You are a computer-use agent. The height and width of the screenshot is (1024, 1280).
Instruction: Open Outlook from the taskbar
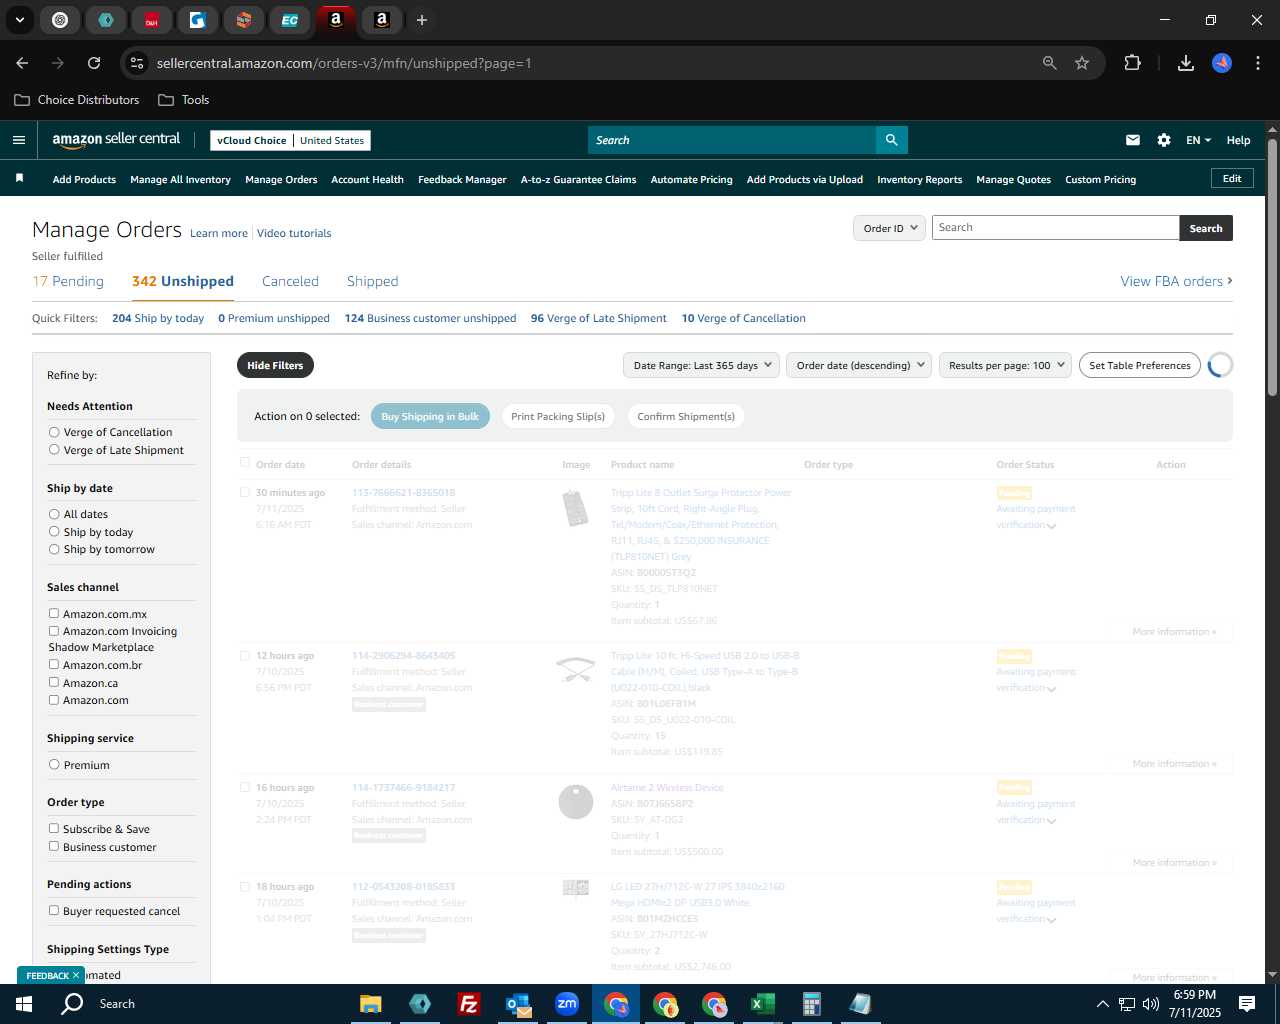518,1004
